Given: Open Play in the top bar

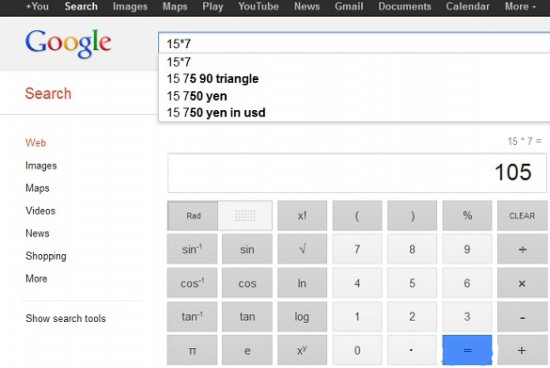Looking at the screenshot, I should tap(213, 6).
